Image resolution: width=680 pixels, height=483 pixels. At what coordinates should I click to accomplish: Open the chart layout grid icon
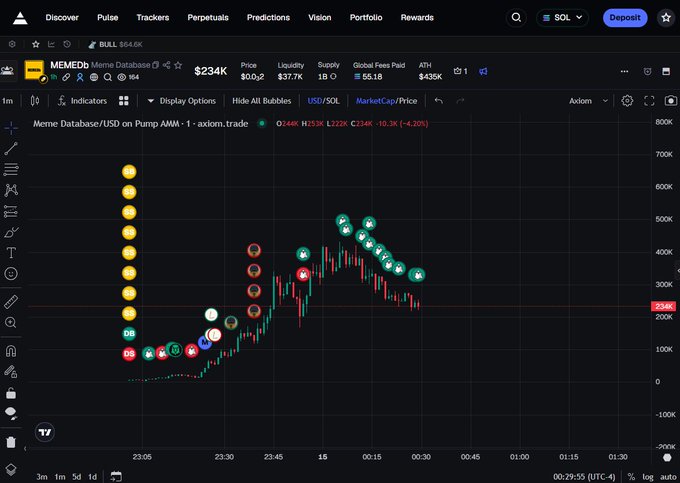coord(124,101)
